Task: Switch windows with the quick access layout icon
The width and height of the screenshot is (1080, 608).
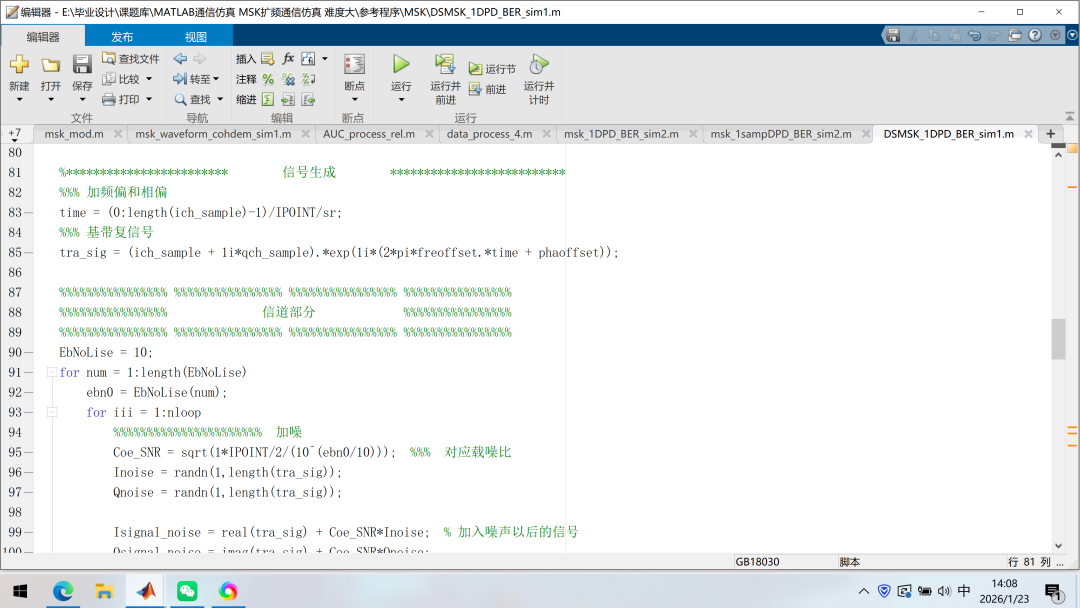Action: click(x=1015, y=35)
